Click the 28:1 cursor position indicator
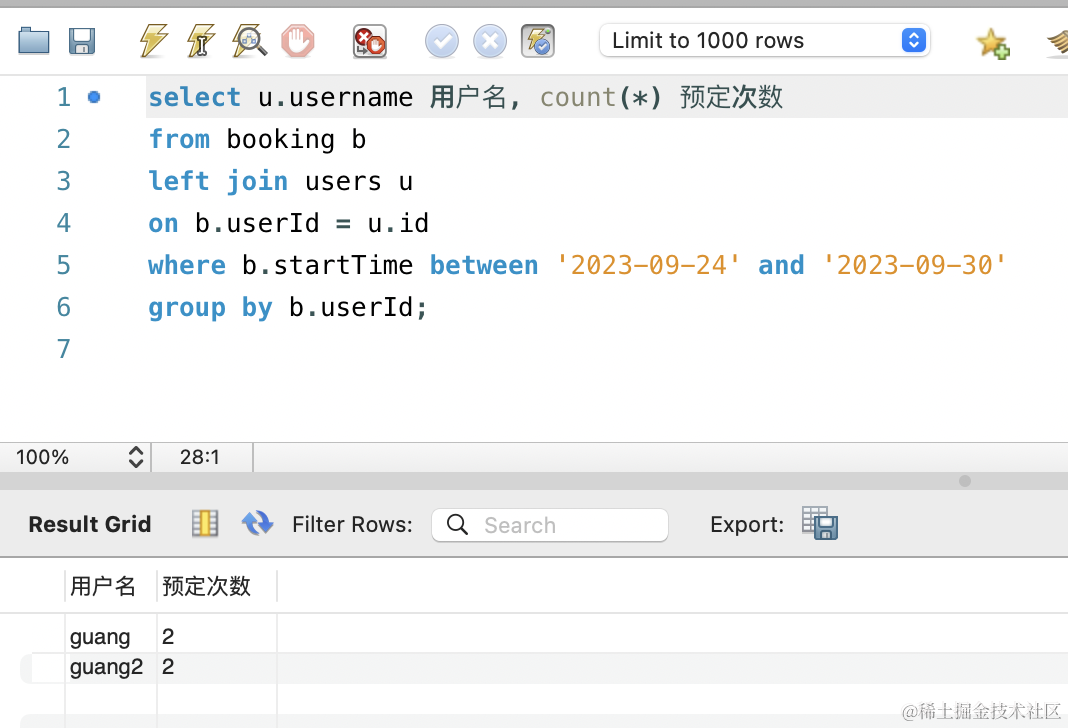 200,457
